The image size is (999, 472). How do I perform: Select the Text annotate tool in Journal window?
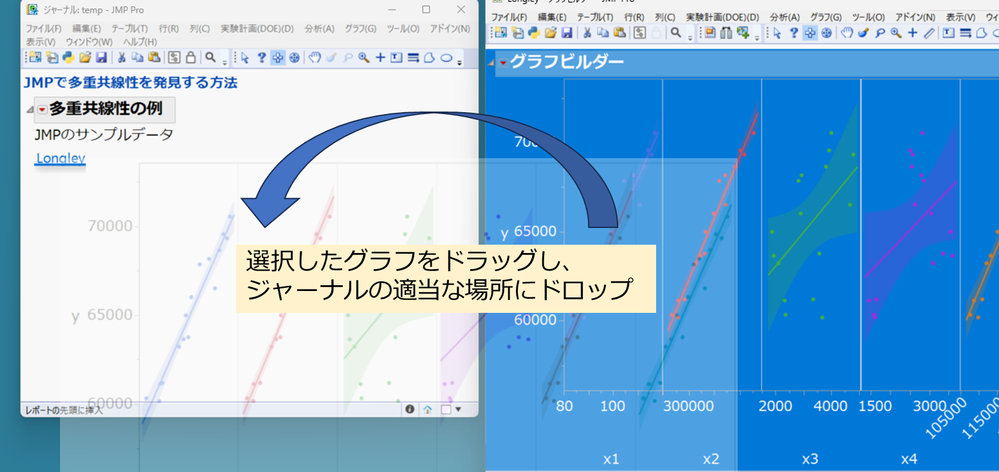(x=396, y=57)
